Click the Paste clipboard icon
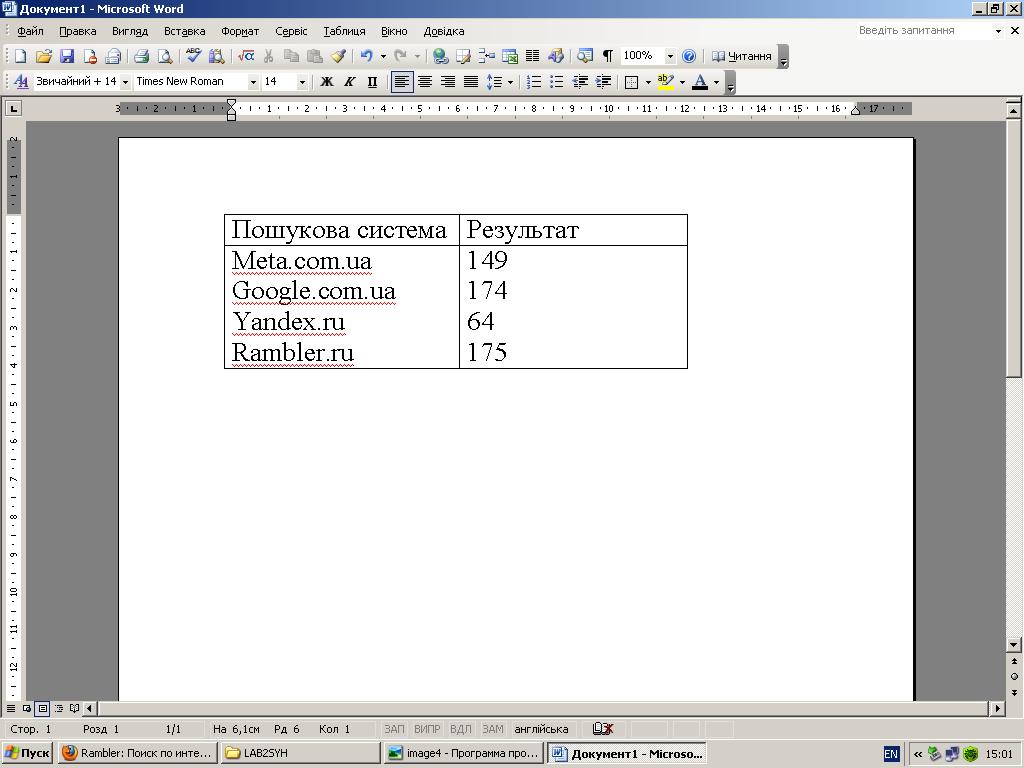The image size is (1024, 768). pyautogui.click(x=315, y=56)
